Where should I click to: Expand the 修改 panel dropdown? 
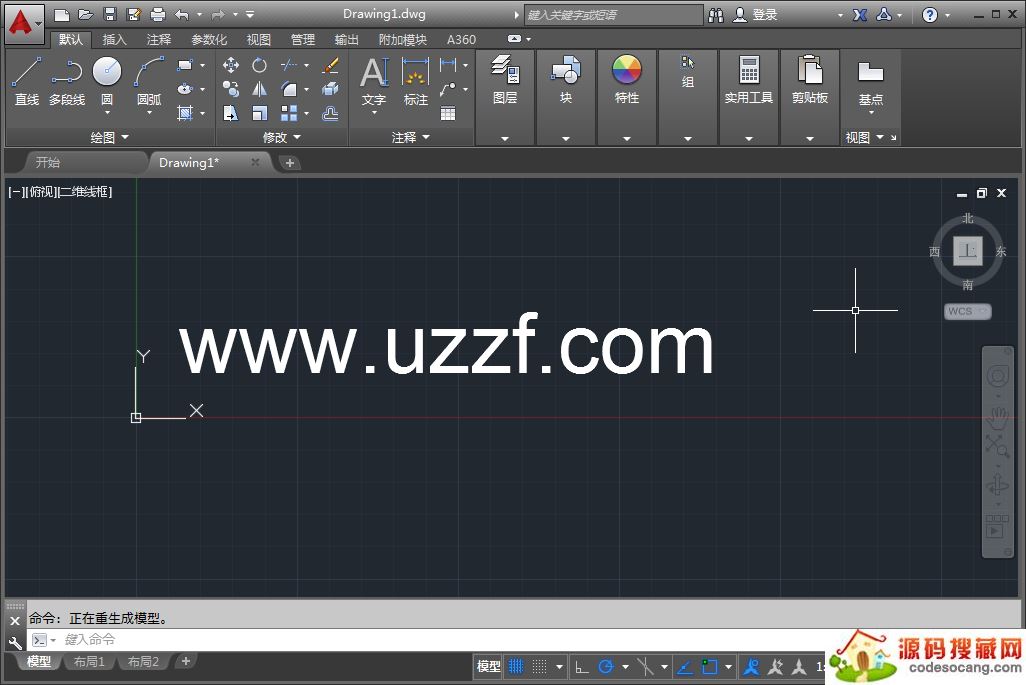[281, 137]
